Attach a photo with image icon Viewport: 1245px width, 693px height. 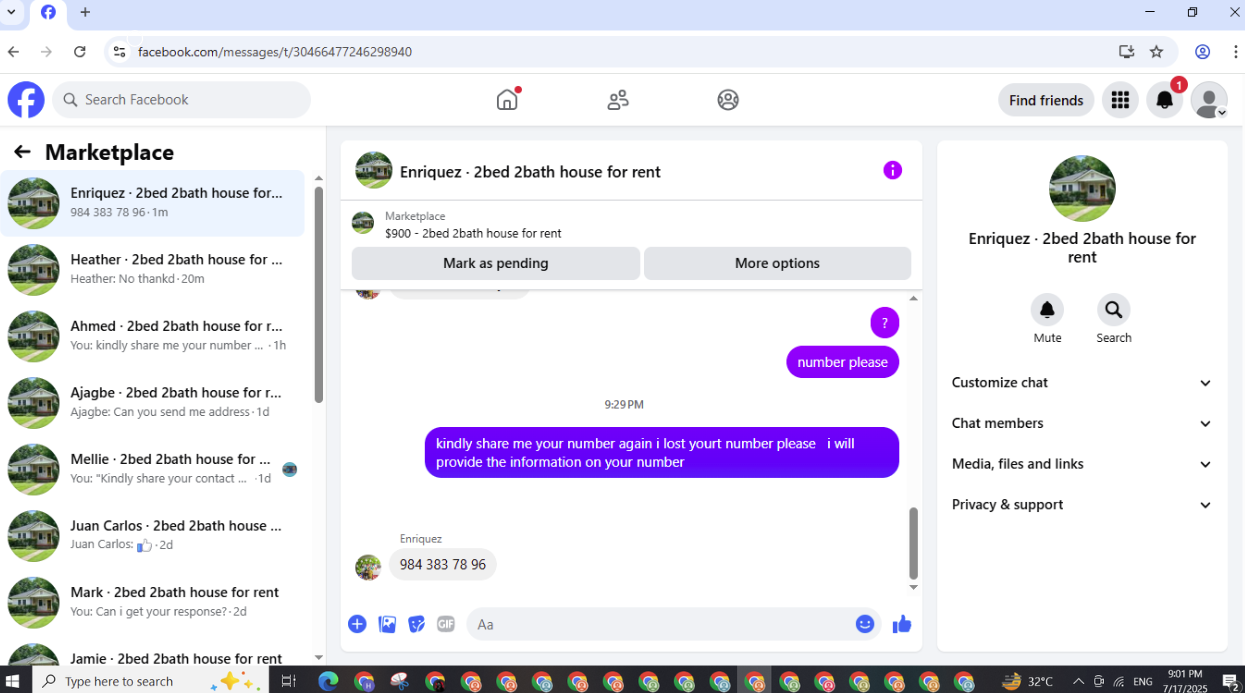click(387, 624)
